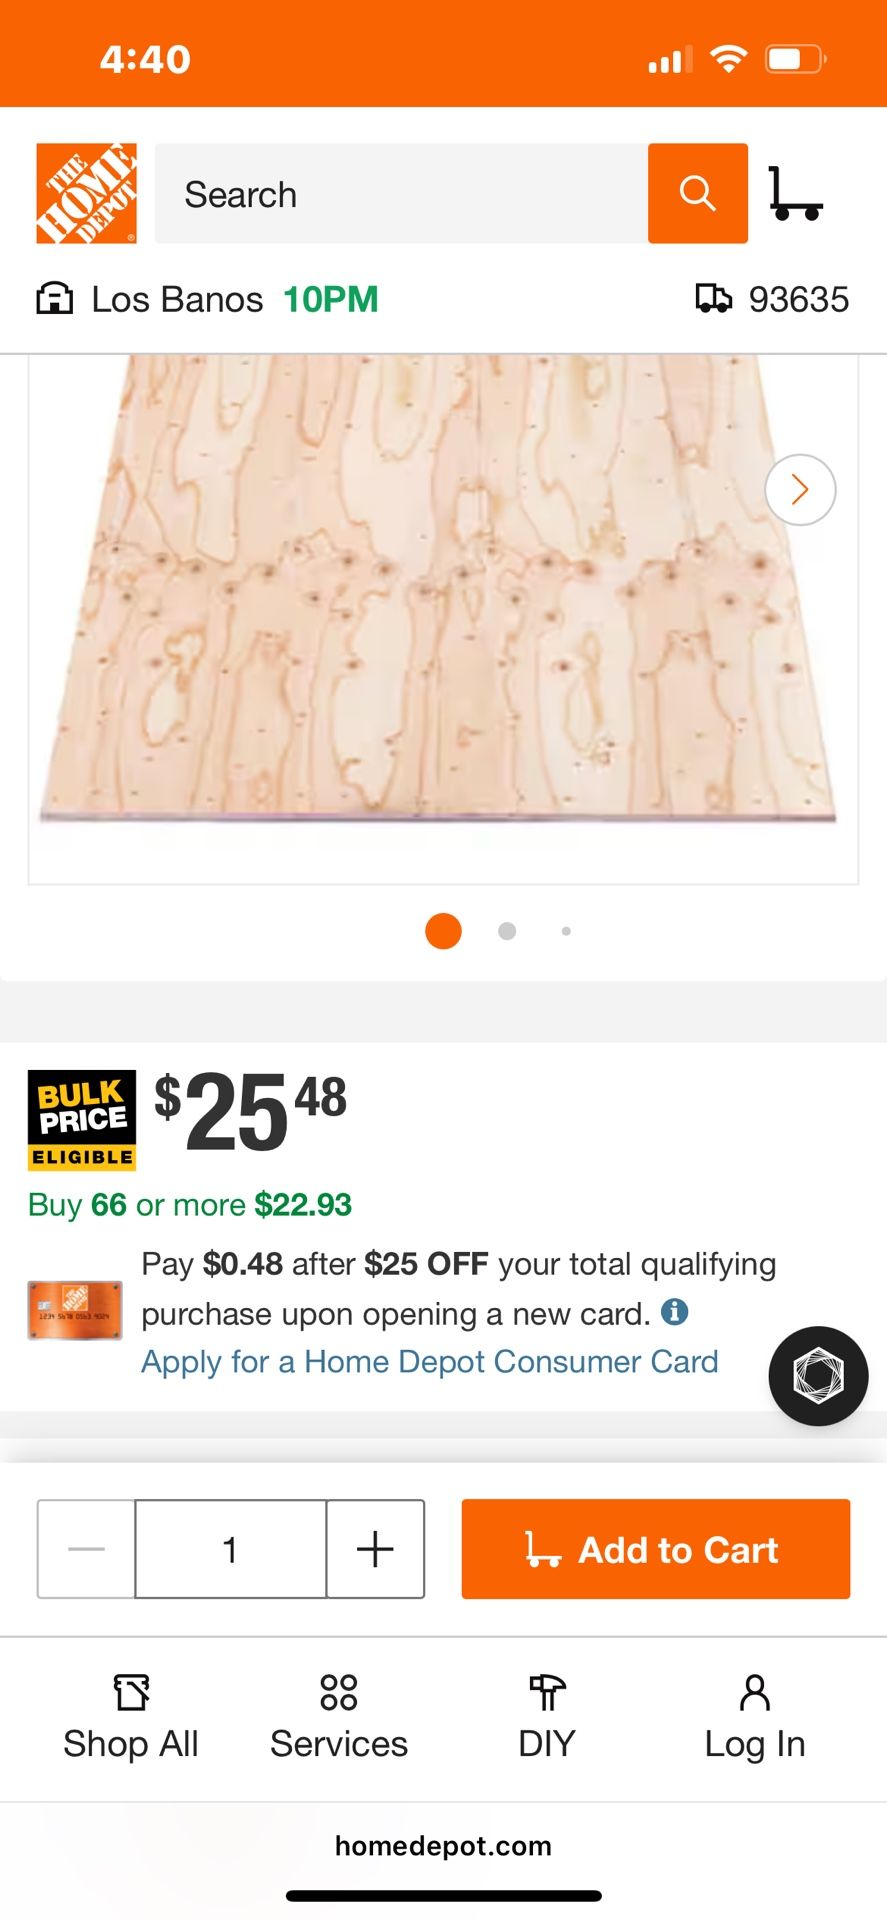Image resolution: width=887 pixels, height=1920 pixels.
Task: Click the quantity input field
Action: (230, 1549)
